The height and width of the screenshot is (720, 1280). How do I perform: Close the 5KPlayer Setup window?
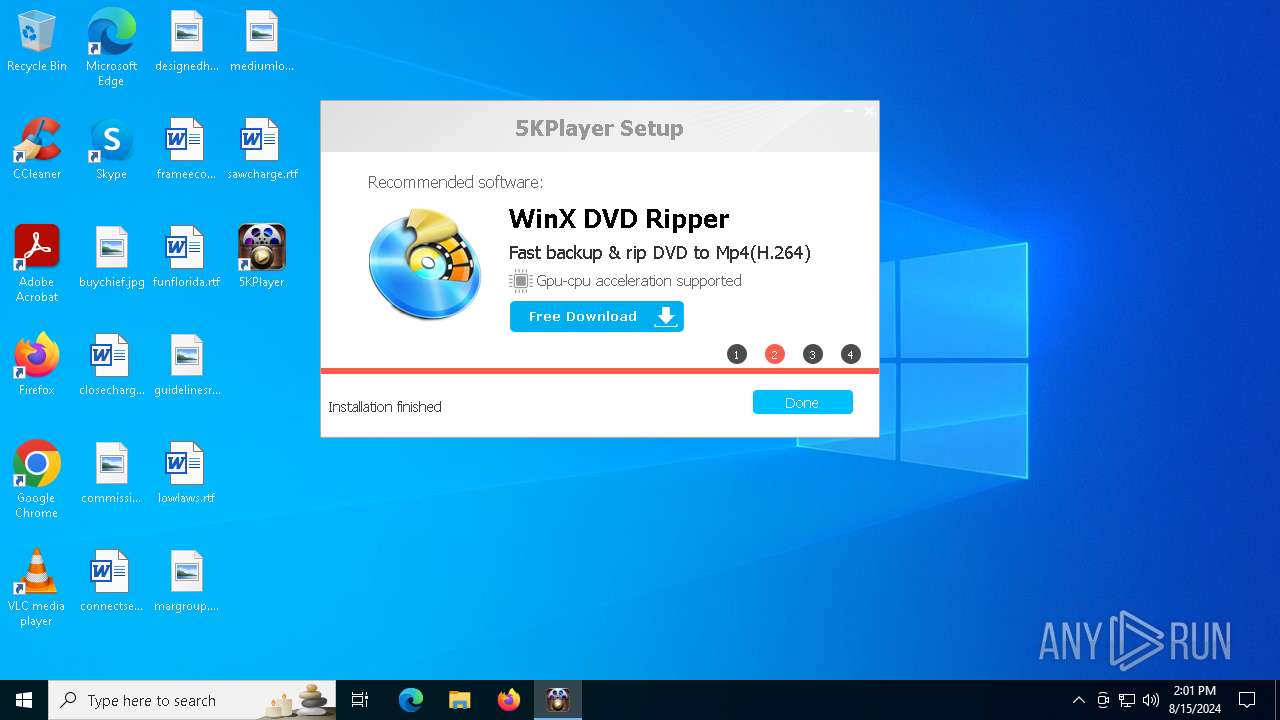point(868,111)
